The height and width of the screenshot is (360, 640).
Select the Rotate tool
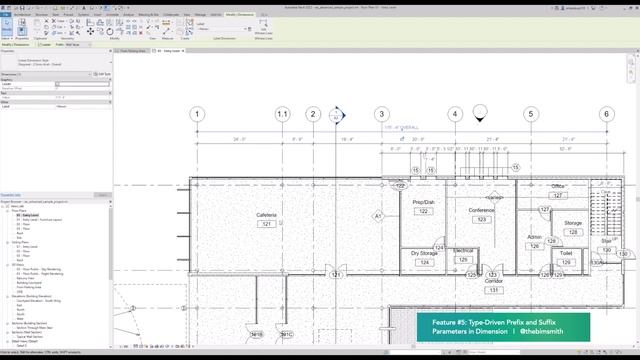point(110,31)
